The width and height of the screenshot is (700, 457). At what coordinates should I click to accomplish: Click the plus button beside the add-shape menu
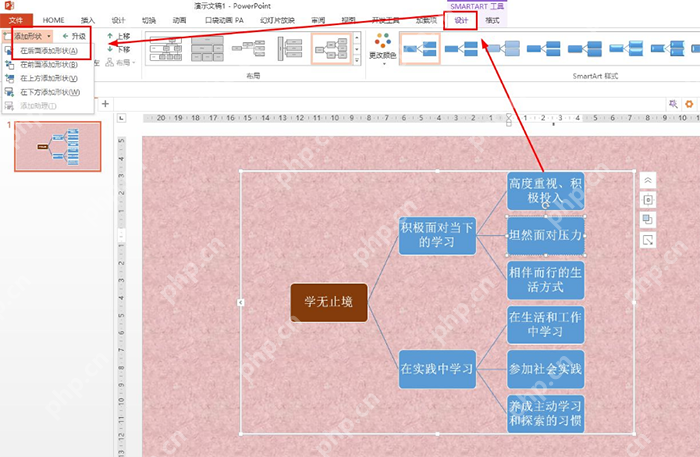[105, 104]
